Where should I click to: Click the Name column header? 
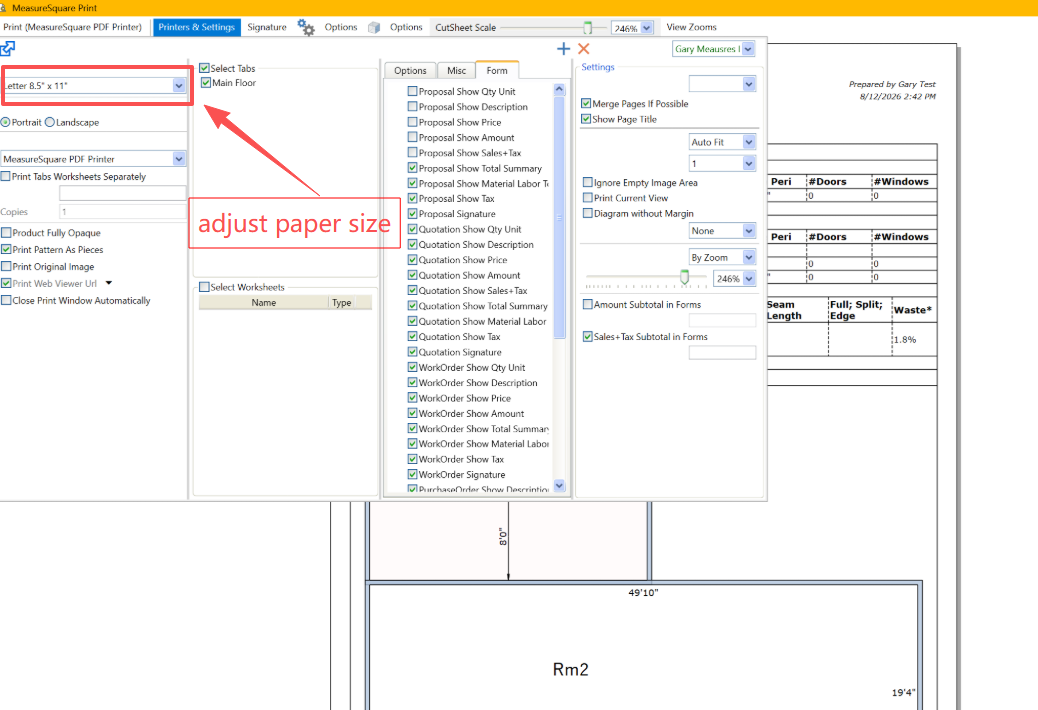(263, 302)
